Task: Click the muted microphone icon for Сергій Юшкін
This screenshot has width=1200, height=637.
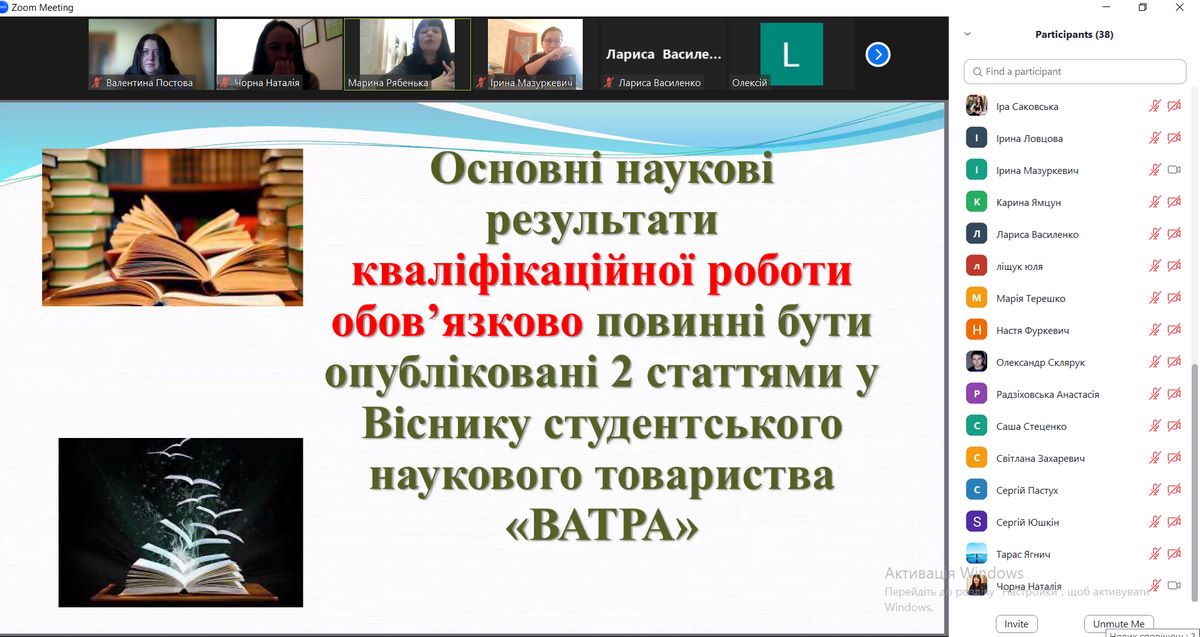Action: tap(1155, 522)
